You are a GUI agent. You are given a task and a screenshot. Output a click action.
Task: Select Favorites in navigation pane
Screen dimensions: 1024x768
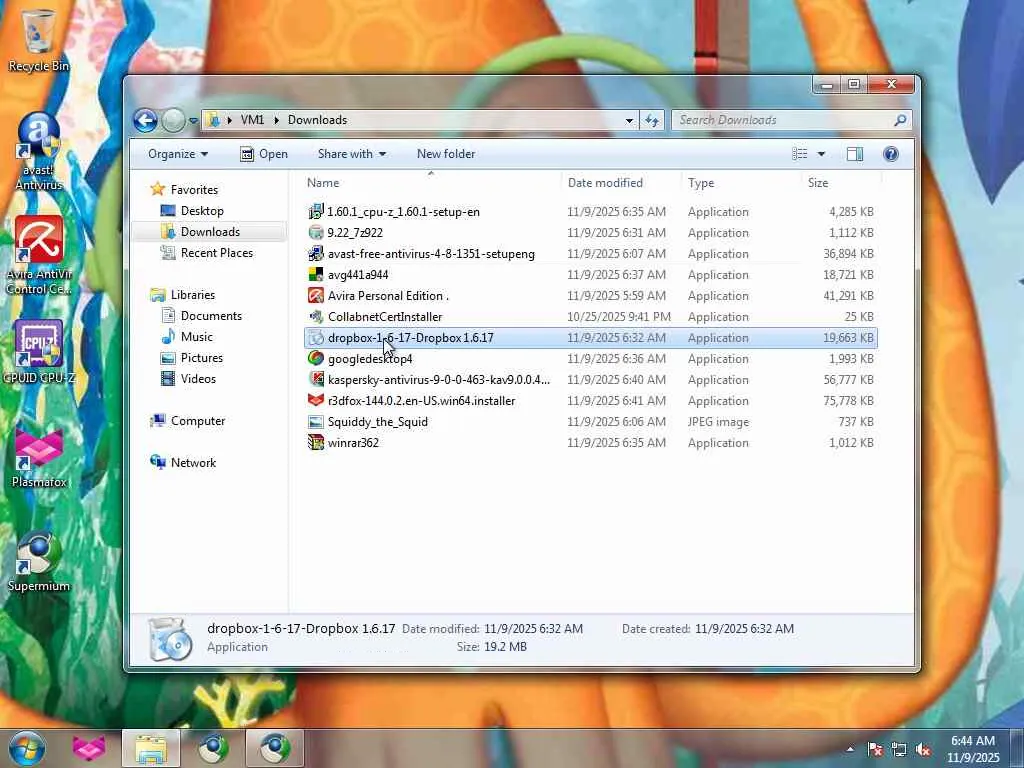(194, 189)
